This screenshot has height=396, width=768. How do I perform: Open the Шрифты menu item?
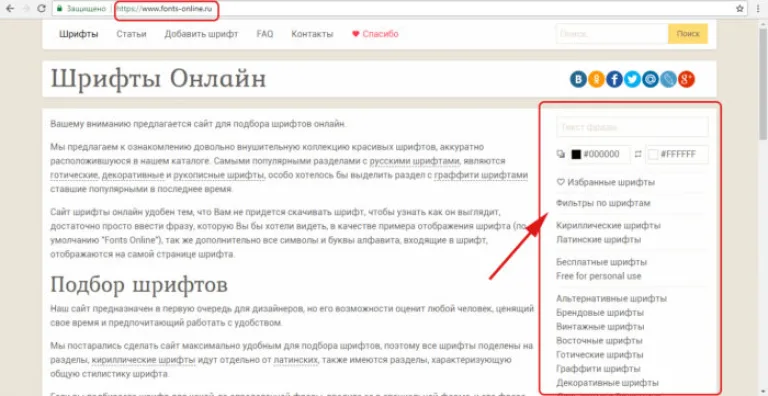79,34
